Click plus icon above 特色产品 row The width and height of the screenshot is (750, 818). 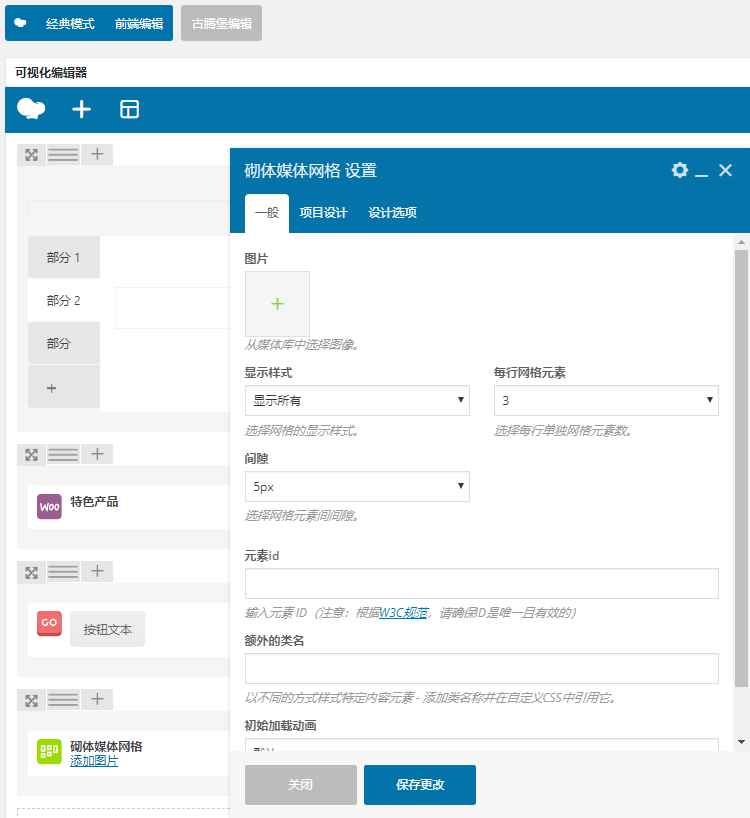pos(97,454)
